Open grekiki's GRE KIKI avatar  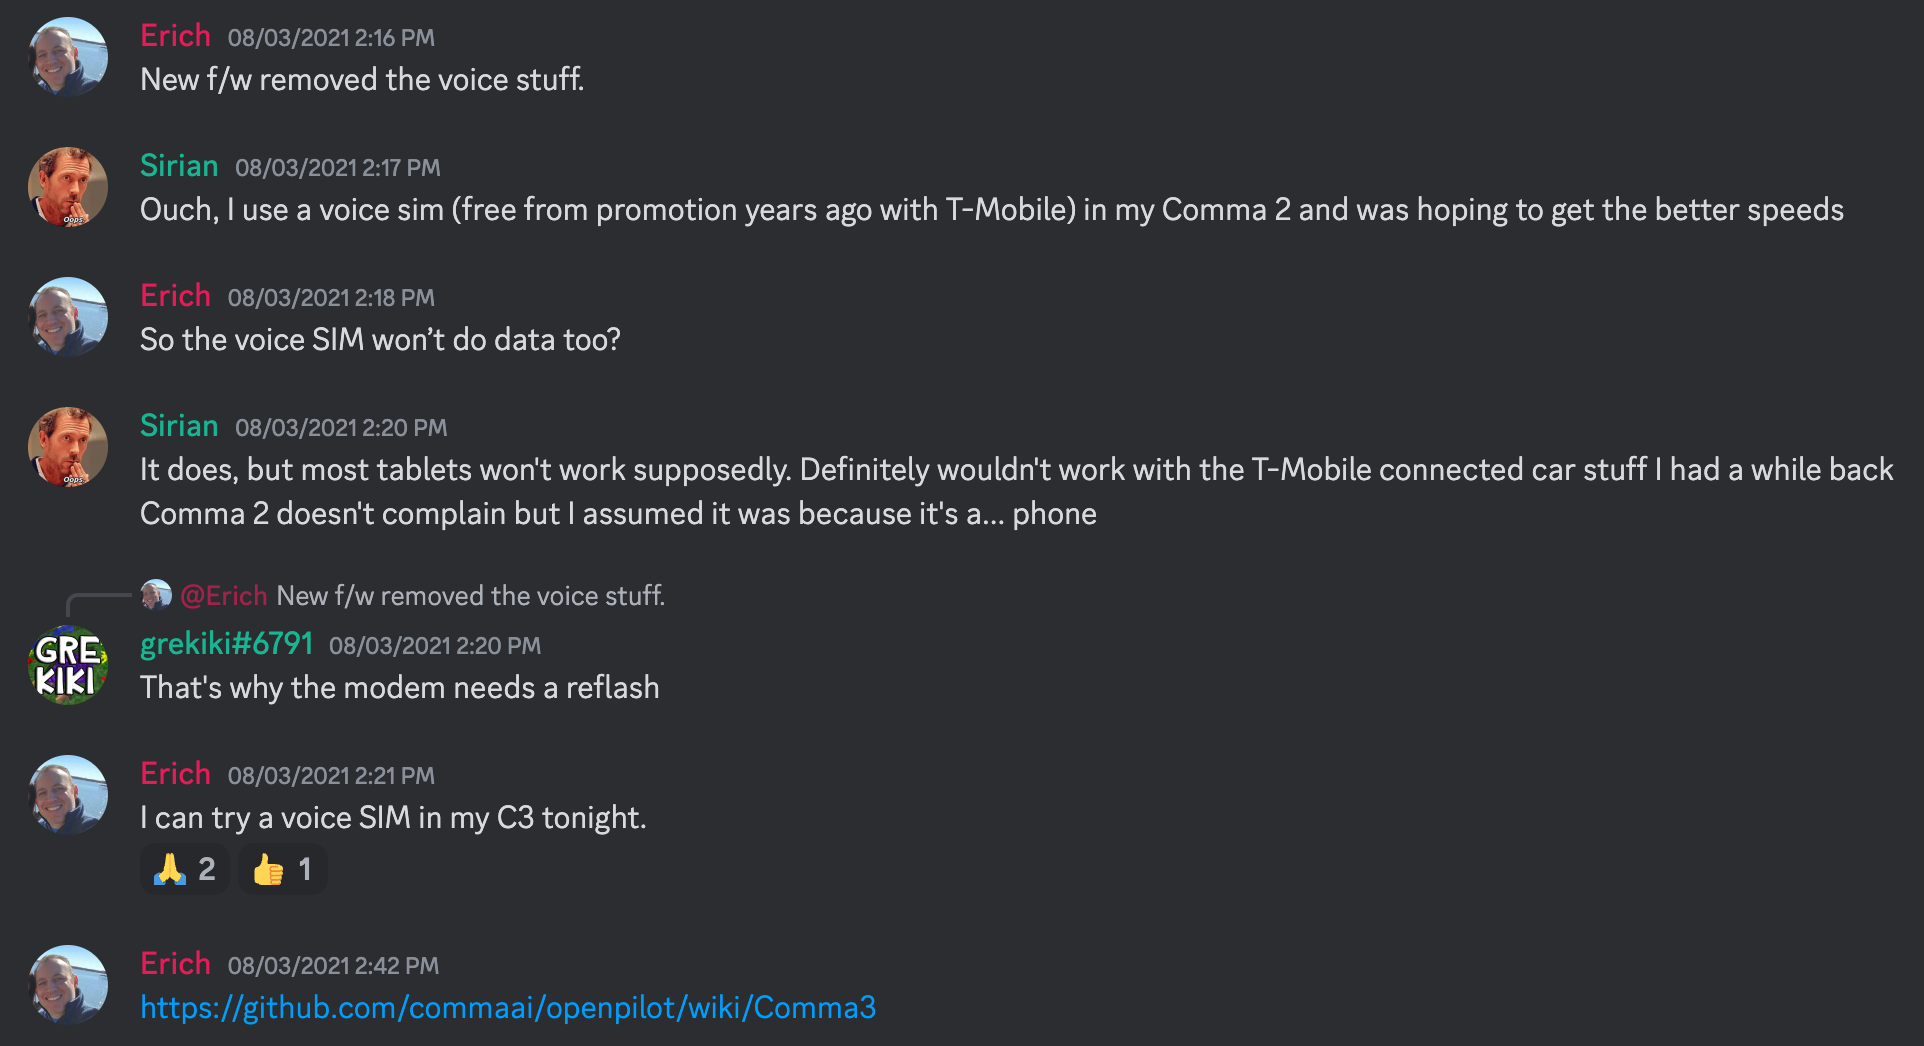pyautogui.click(x=68, y=665)
